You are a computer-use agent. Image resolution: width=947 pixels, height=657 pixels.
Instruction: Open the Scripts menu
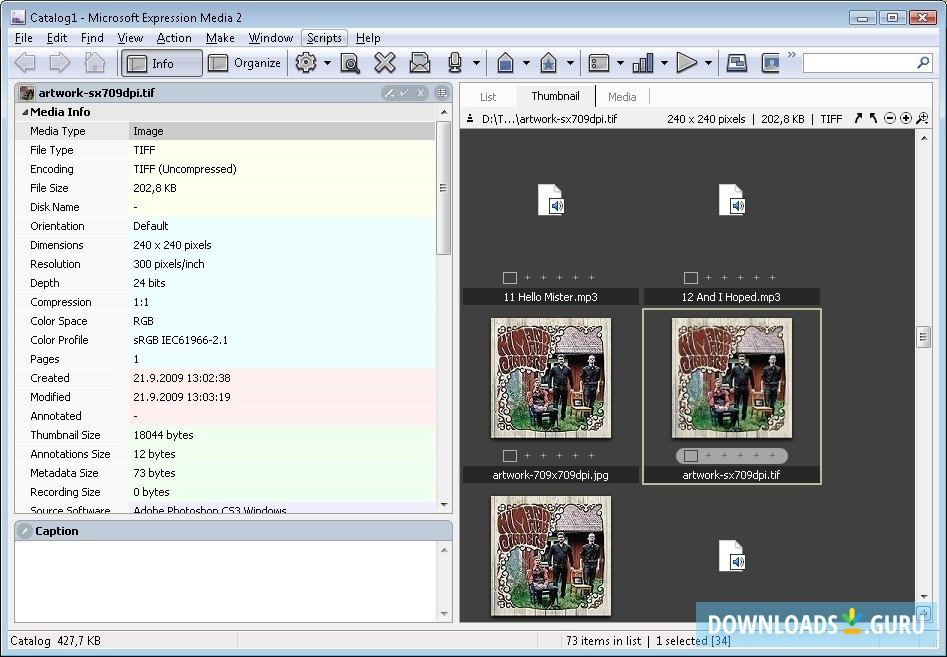point(324,38)
